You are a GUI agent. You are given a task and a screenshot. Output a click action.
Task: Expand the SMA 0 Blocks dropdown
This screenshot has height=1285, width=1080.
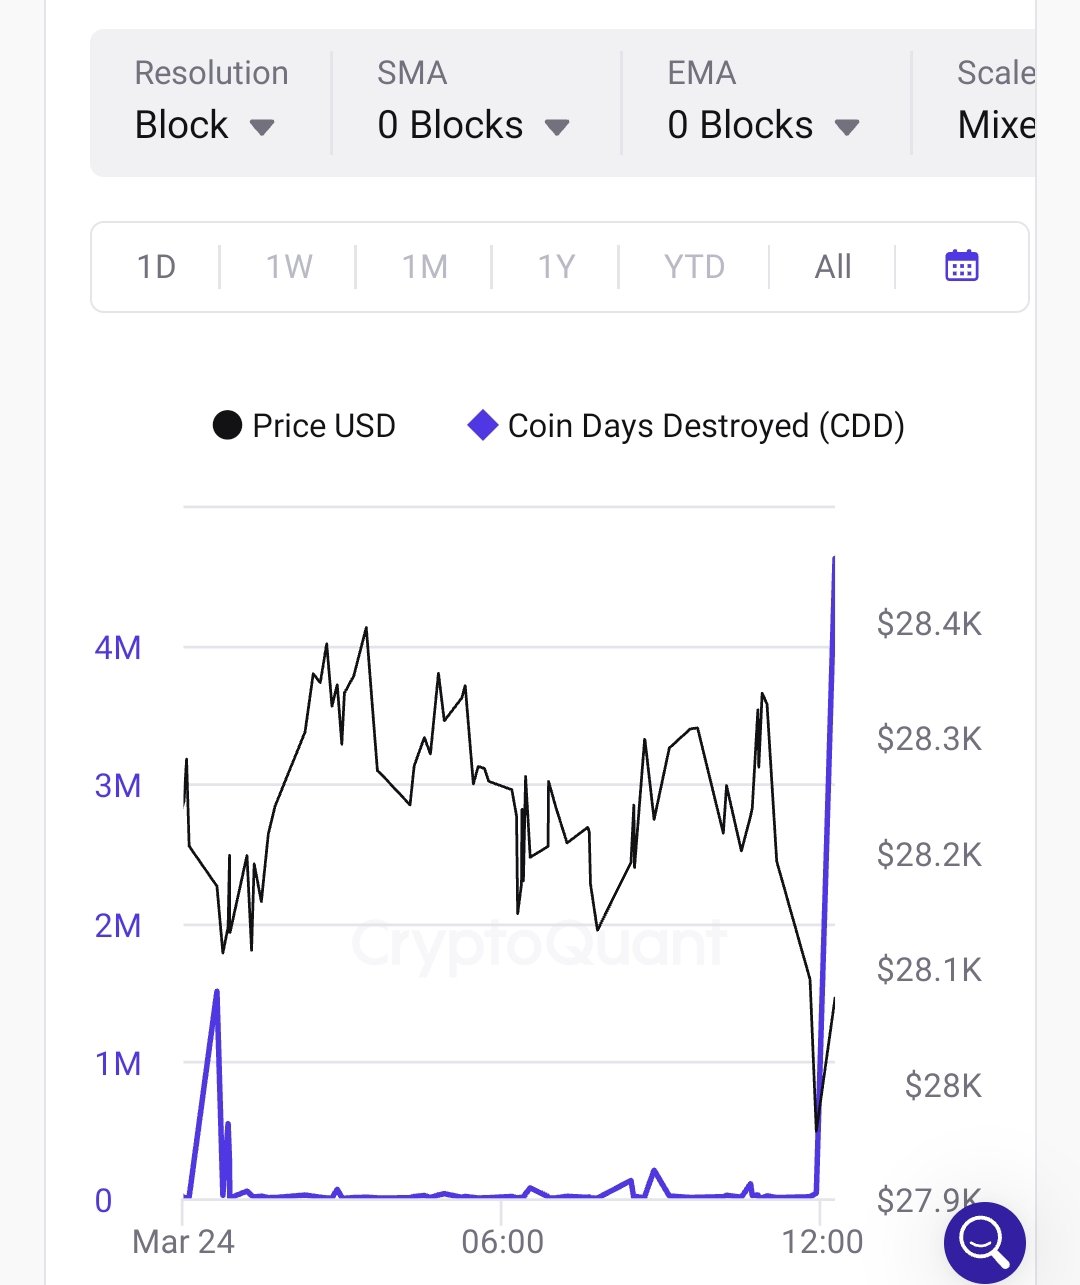tap(473, 125)
